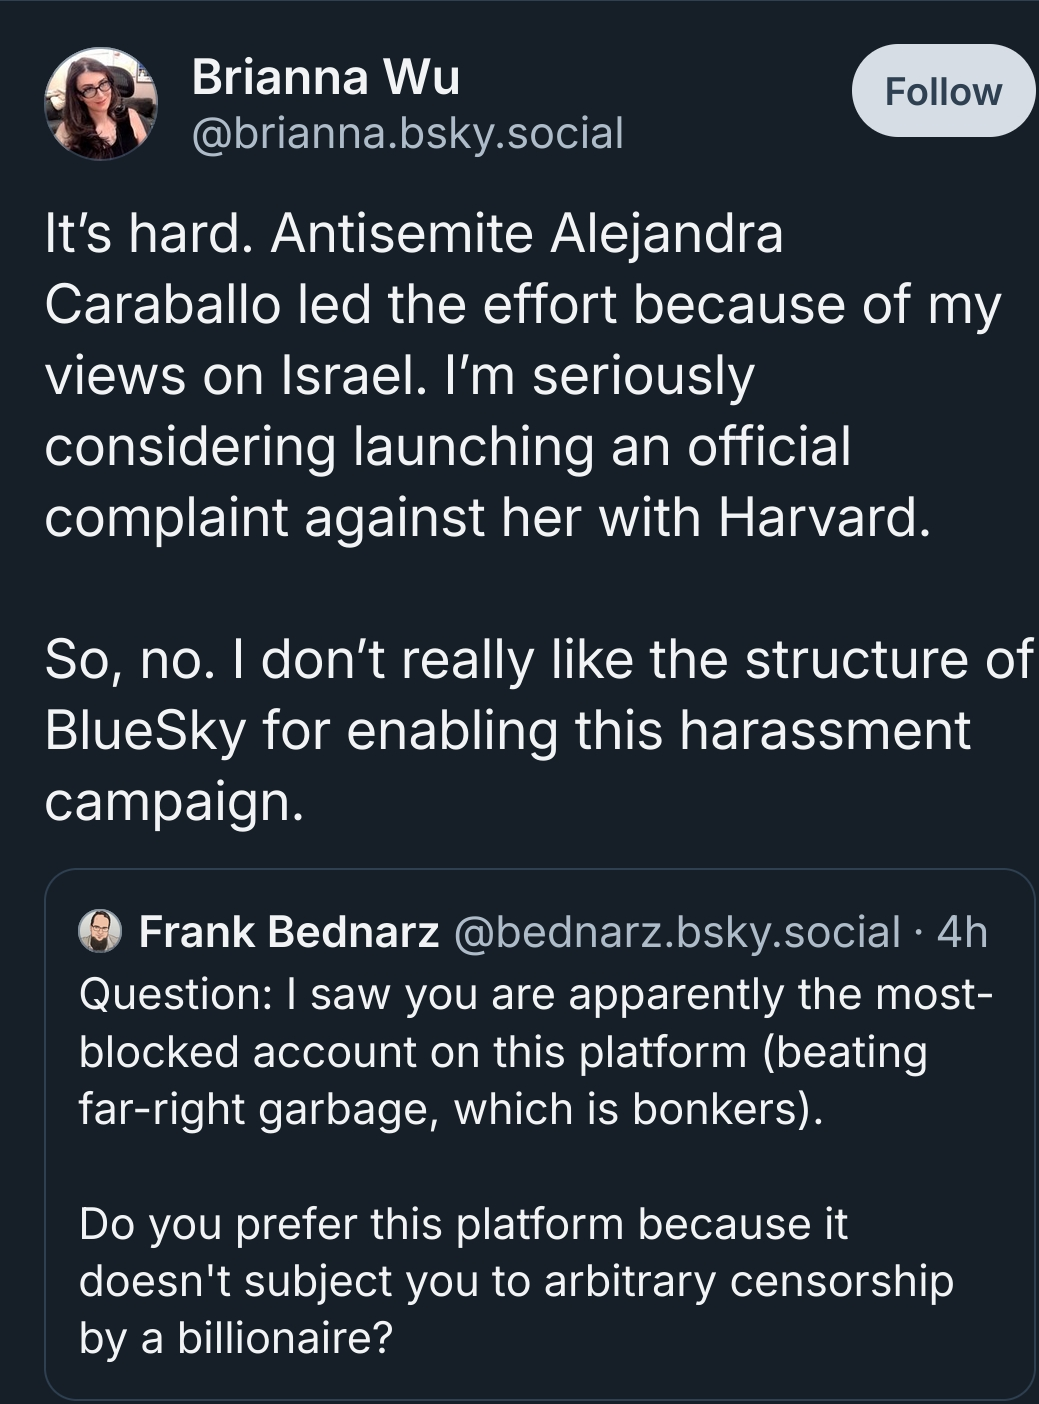
Task: Click the word 'BlueSky' in the post
Action: pyautogui.click(x=145, y=731)
